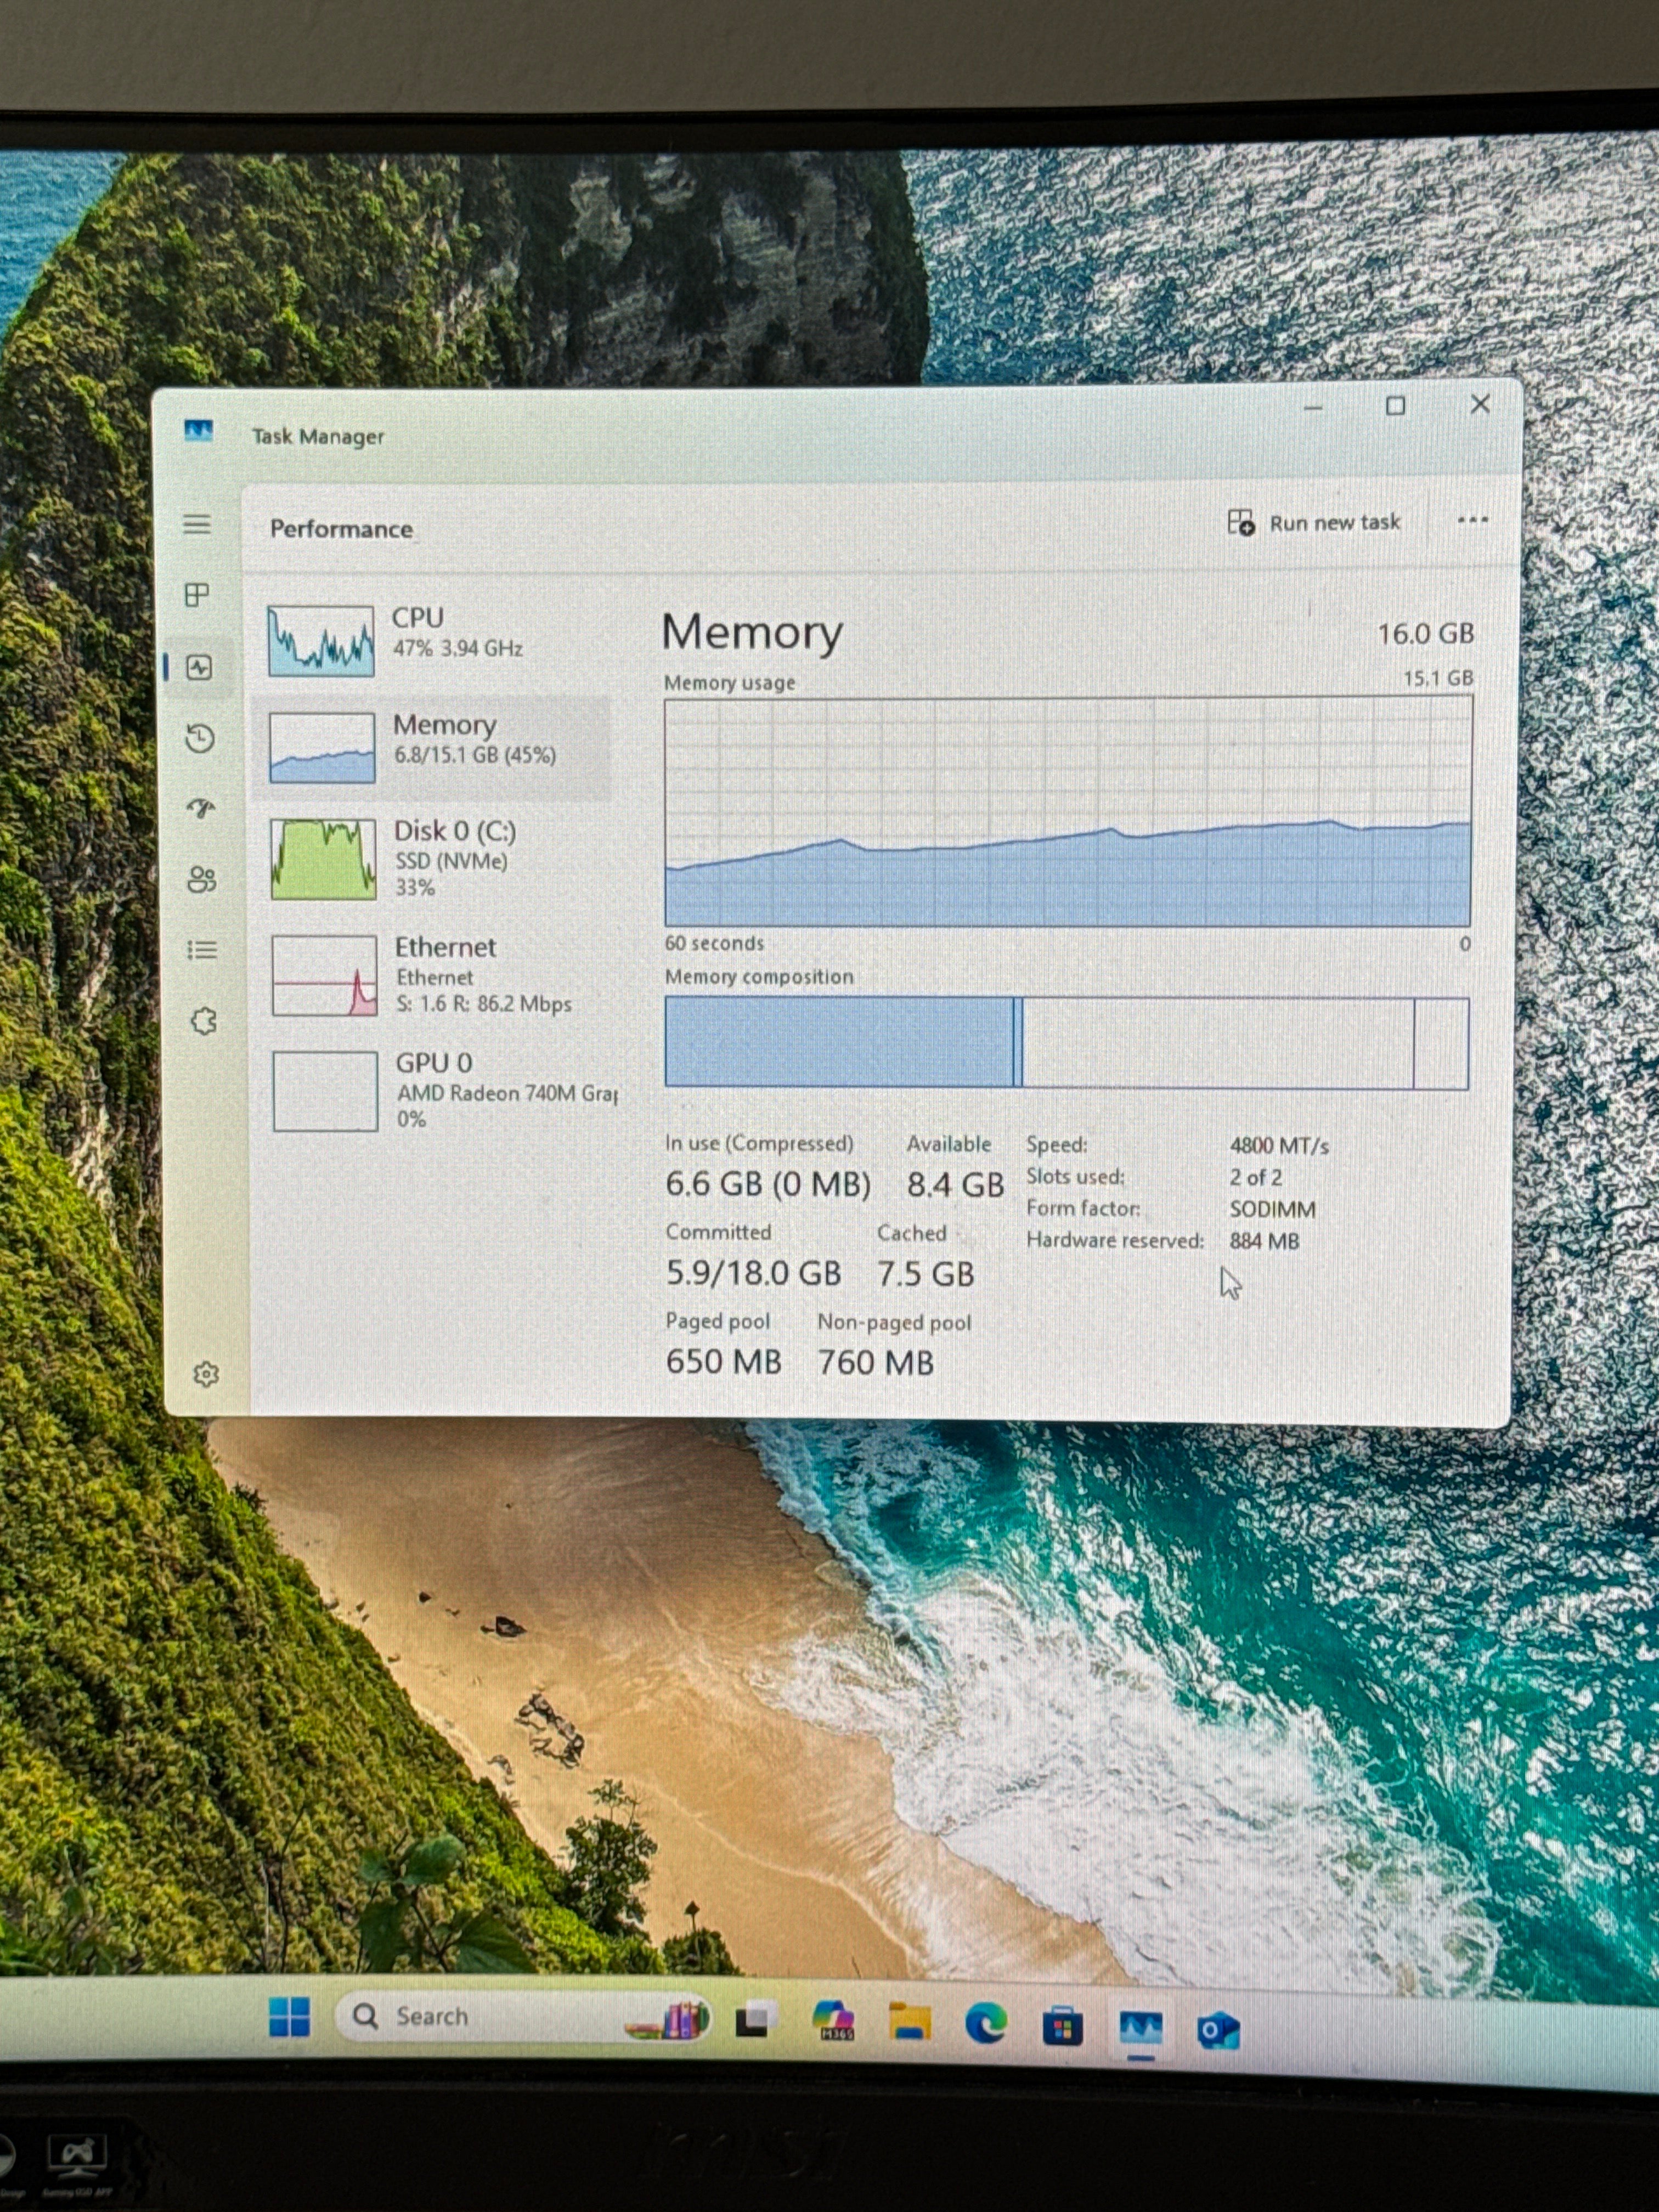Image resolution: width=1659 pixels, height=2212 pixels.
Task: Open Windows Start button on taskbar
Action: coord(290,2016)
